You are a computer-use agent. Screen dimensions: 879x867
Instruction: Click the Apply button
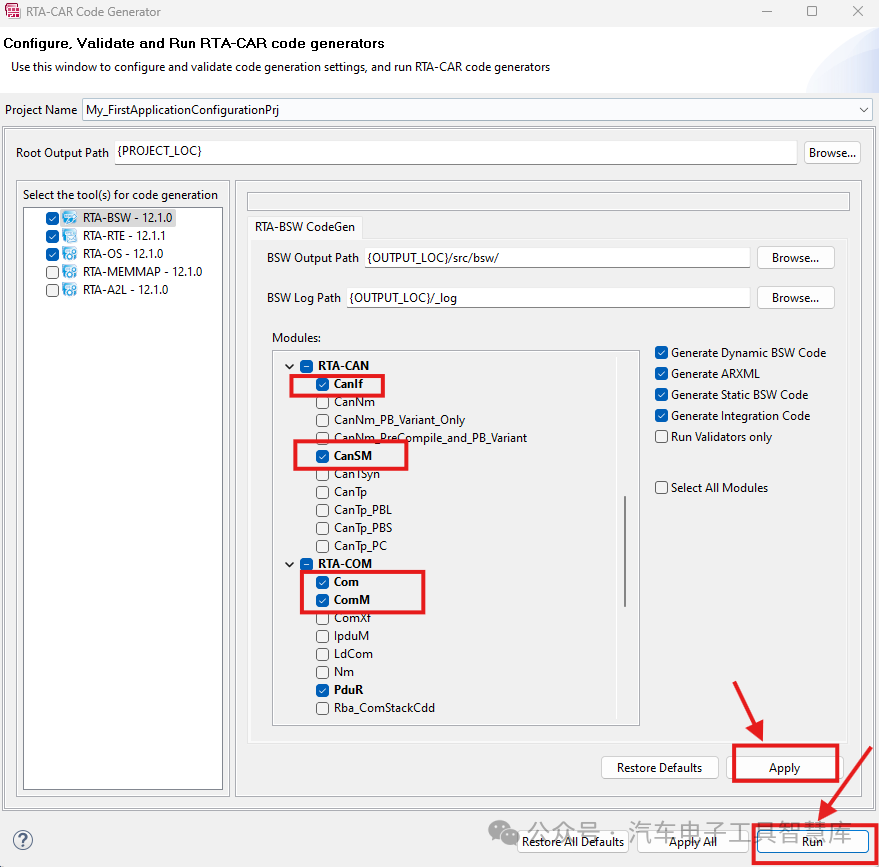784,768
